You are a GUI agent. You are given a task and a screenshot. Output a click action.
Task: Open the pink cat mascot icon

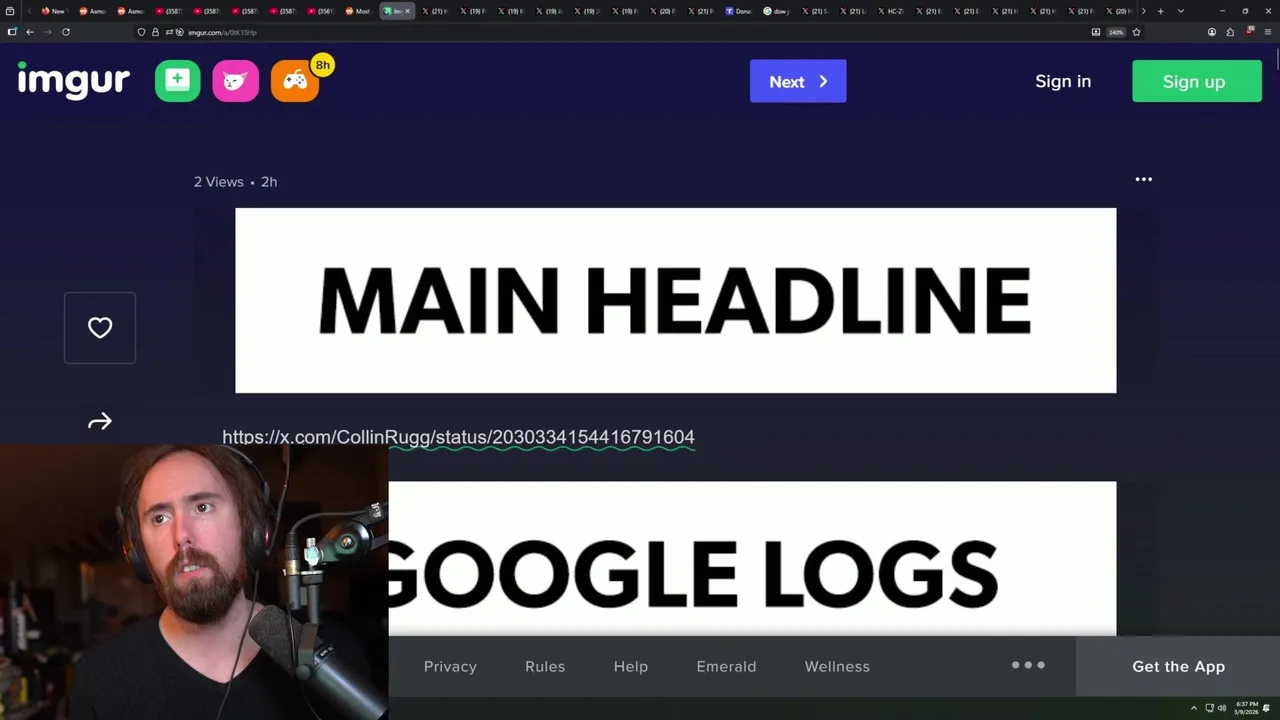pos(236,81)
